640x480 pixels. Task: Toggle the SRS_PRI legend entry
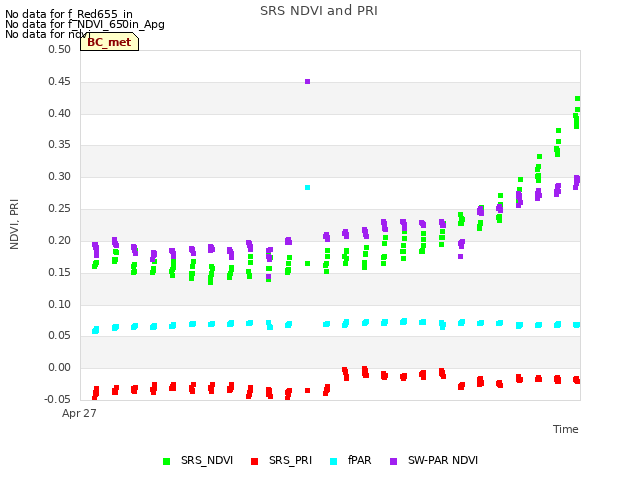tap(281, 461)
